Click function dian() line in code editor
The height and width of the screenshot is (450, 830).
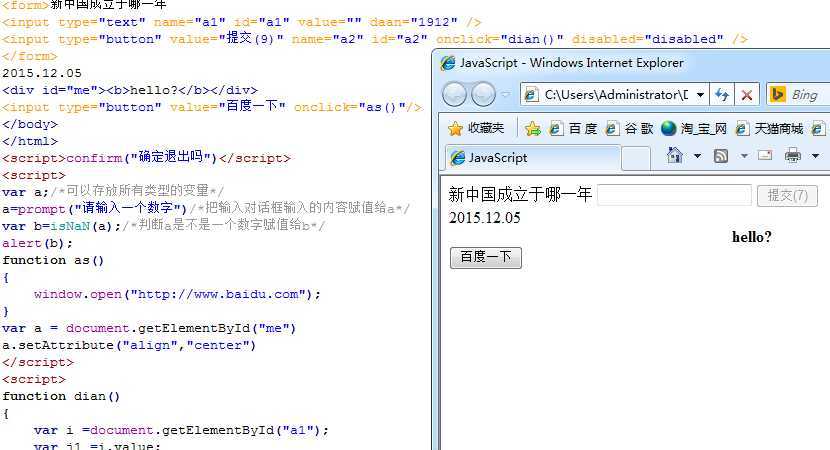(61, 396)
